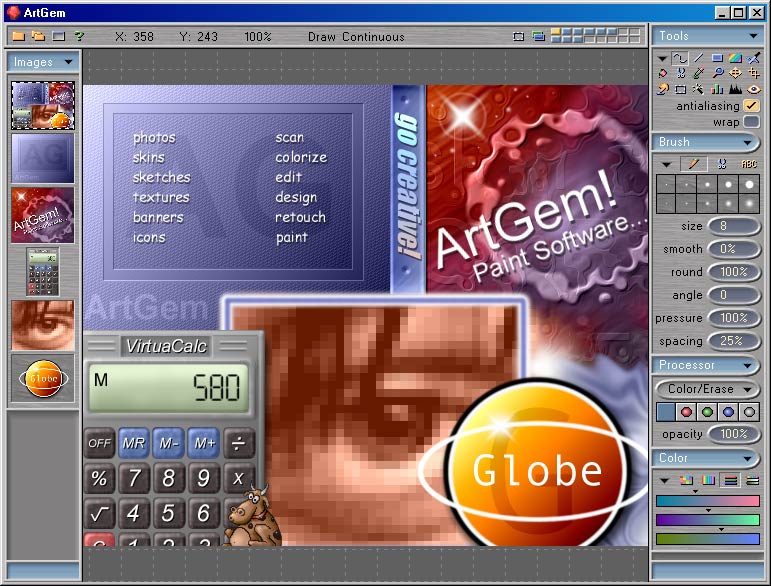The width and height of the screenshot is (771, 586).
Task: Open the Color/Erase processor dropdown
Action: point(707,389)
